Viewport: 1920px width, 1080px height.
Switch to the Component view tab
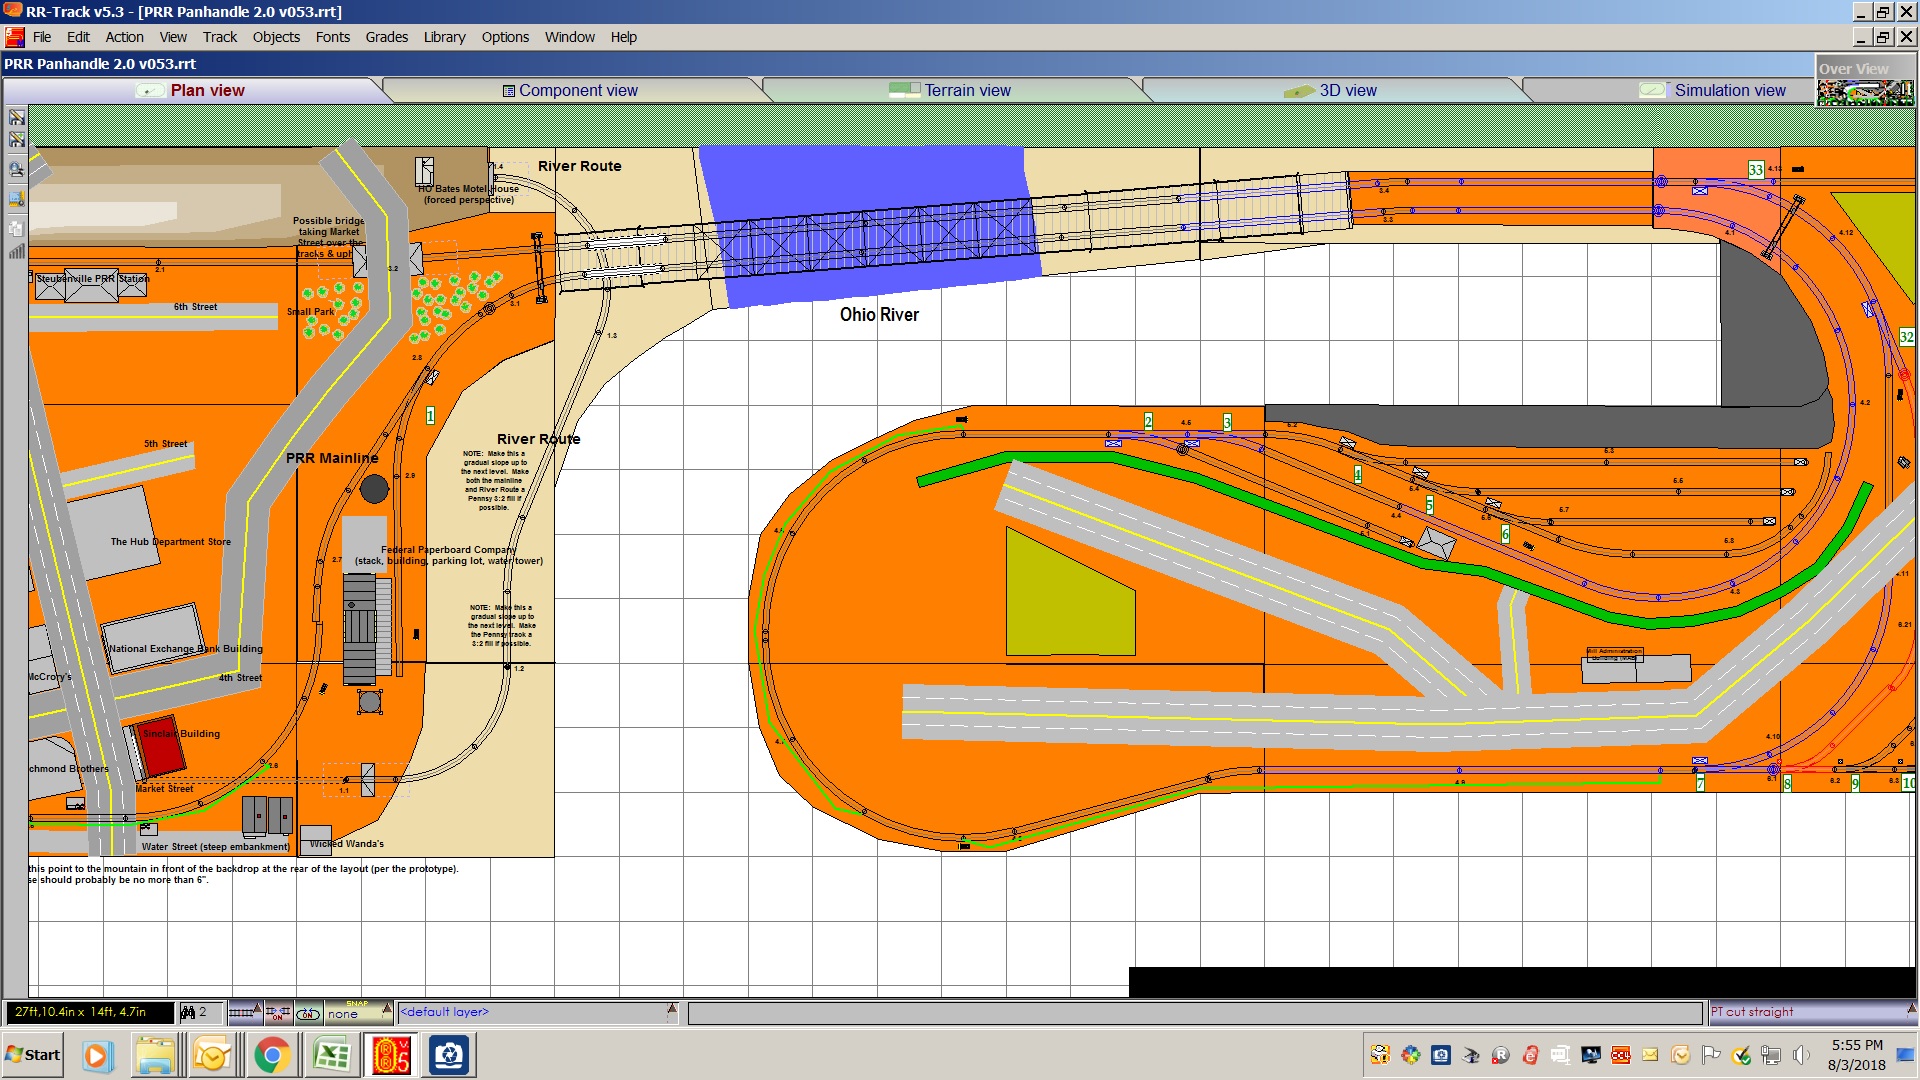[570, 90]
